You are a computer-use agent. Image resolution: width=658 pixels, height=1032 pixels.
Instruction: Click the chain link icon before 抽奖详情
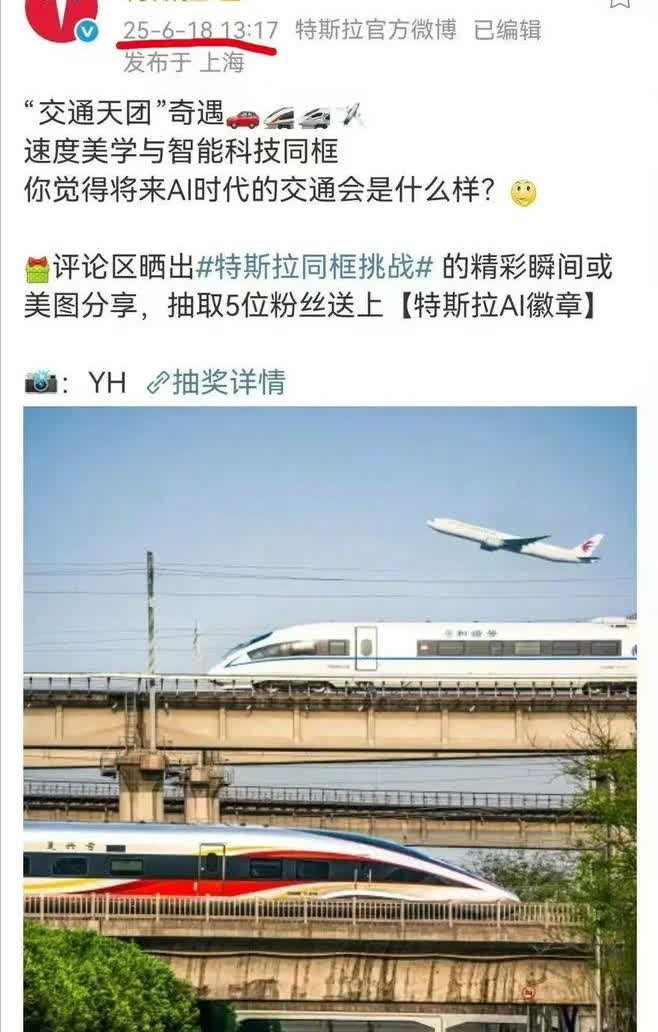point(158,383)
